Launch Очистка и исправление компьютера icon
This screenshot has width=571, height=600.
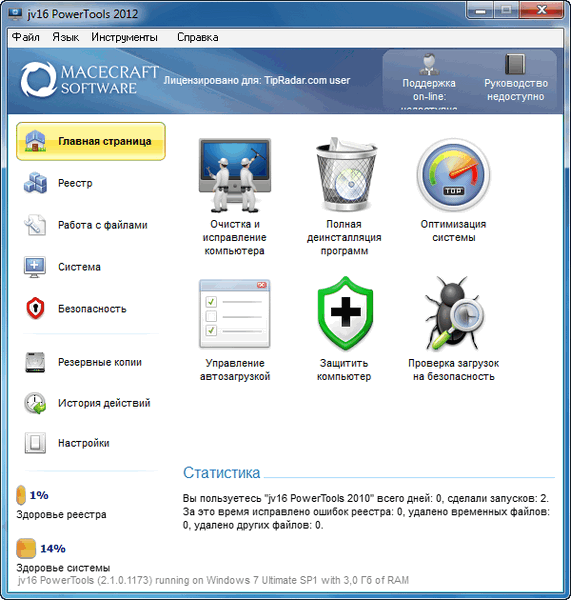click(235, 176)
